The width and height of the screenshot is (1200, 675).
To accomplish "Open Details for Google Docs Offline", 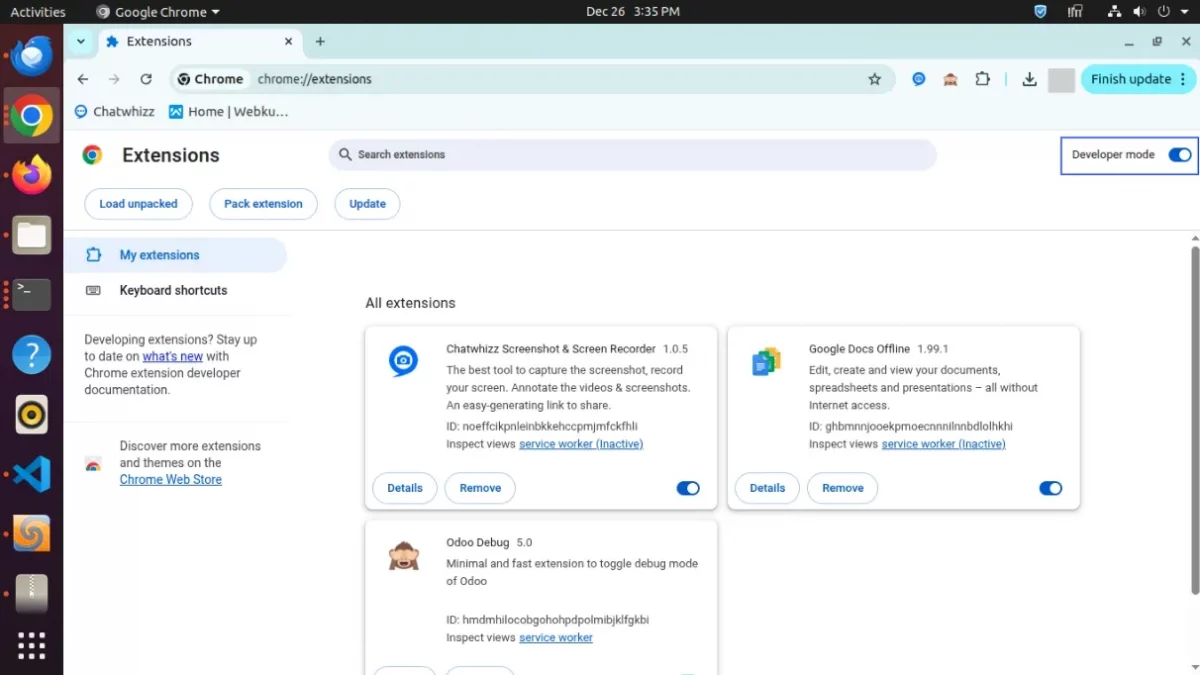I will pyautogui.click(x=767, y=488).
